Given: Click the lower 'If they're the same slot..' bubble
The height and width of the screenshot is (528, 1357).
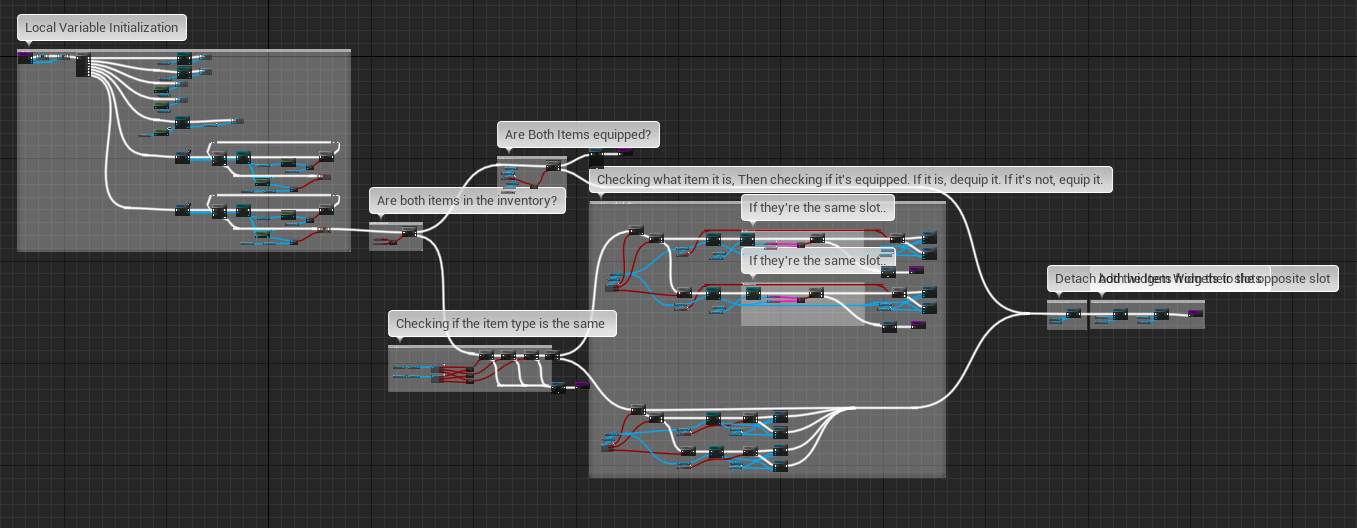Looking at the screenshot, I should pos(818,261).
